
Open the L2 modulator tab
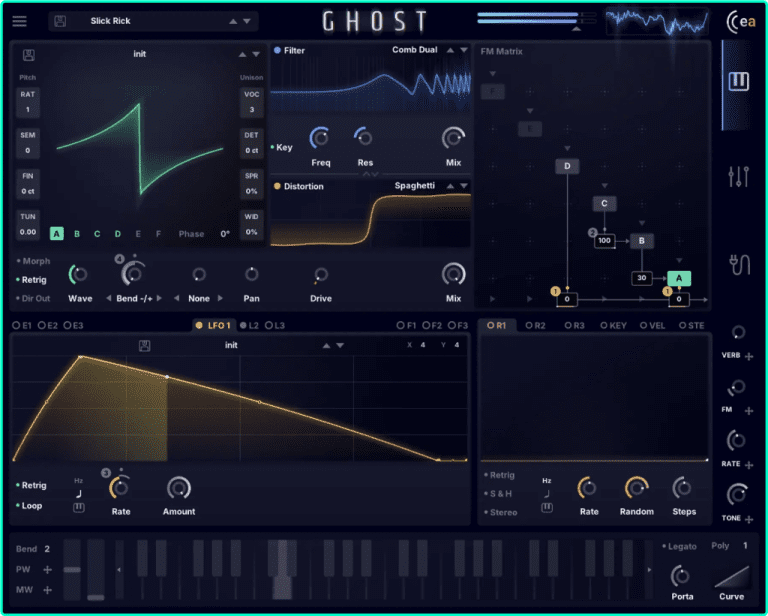(x=249, y=326)
